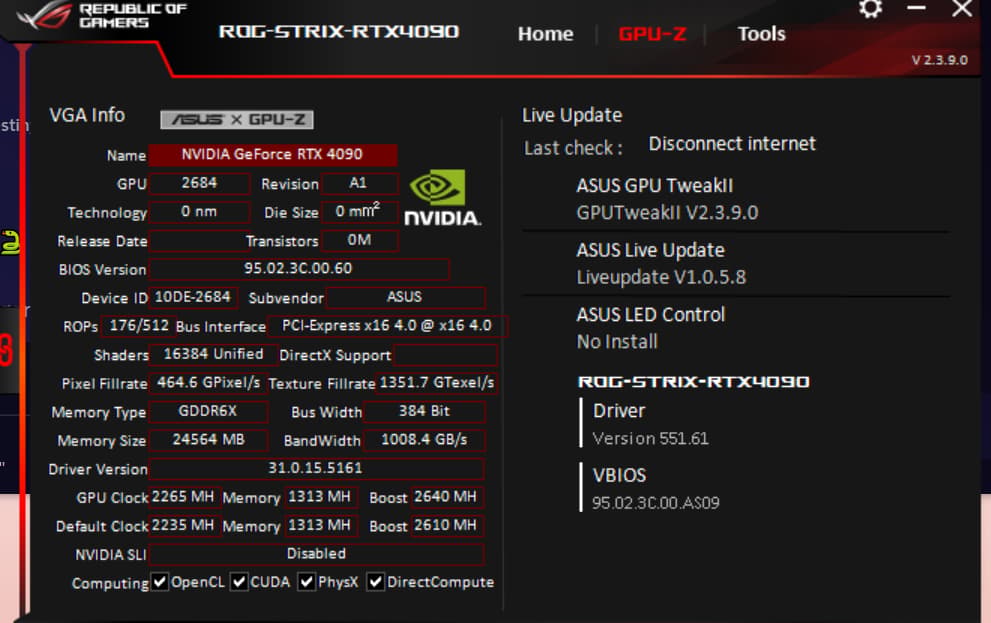The width and height of the screenshot is (991, 623).
Task: Click ASUS GPU TweakII update entry
Action: click(667, 199)
